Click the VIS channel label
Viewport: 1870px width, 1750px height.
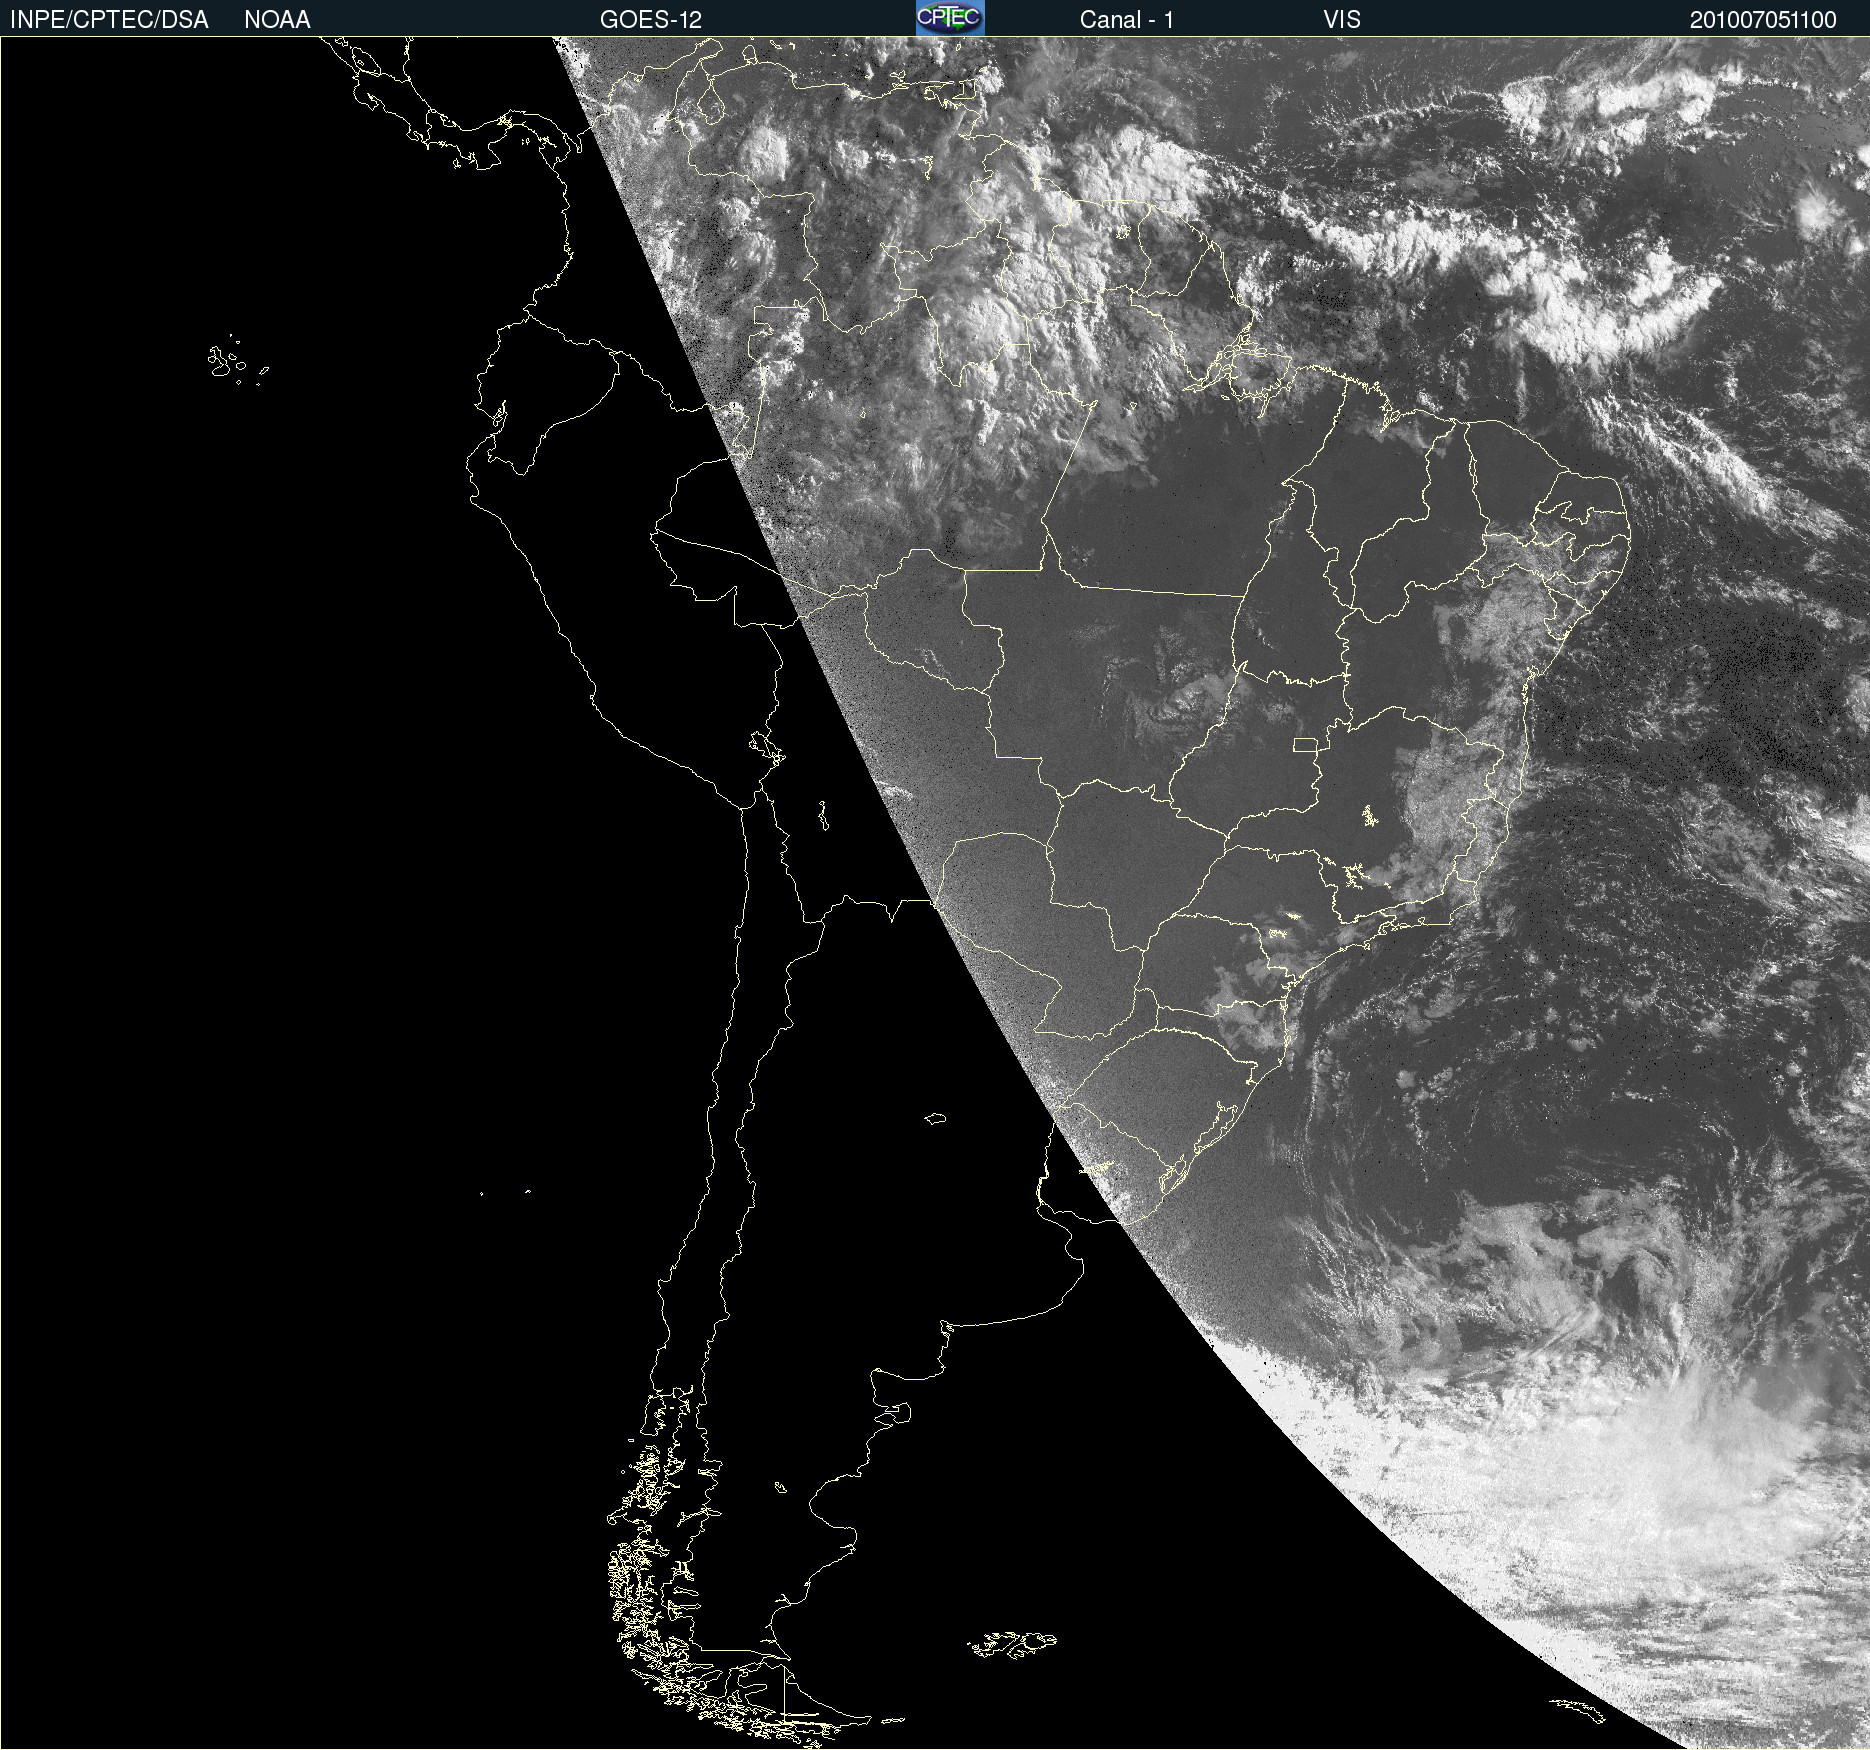click(x=1342, y=20)
